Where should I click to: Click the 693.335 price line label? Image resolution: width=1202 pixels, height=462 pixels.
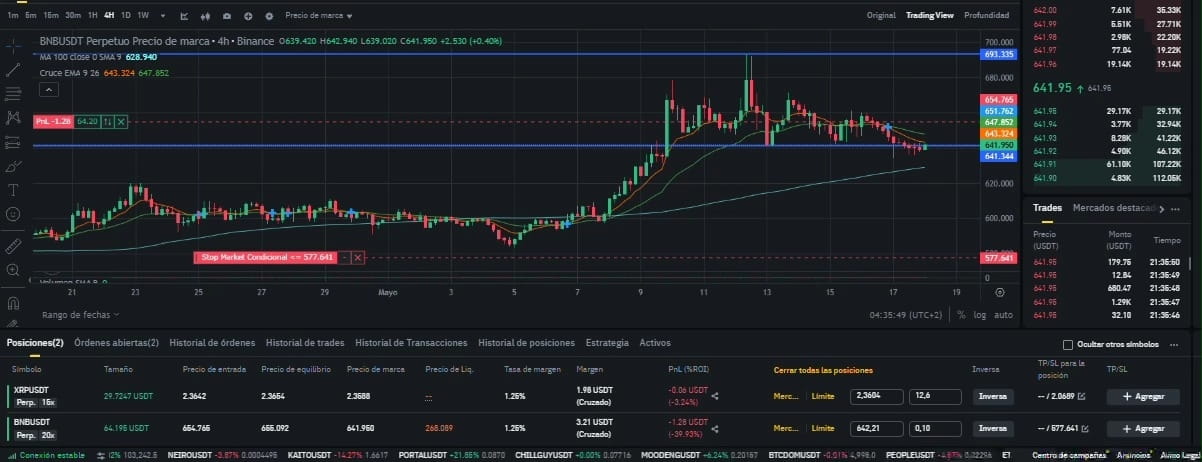tap(999, 54)
